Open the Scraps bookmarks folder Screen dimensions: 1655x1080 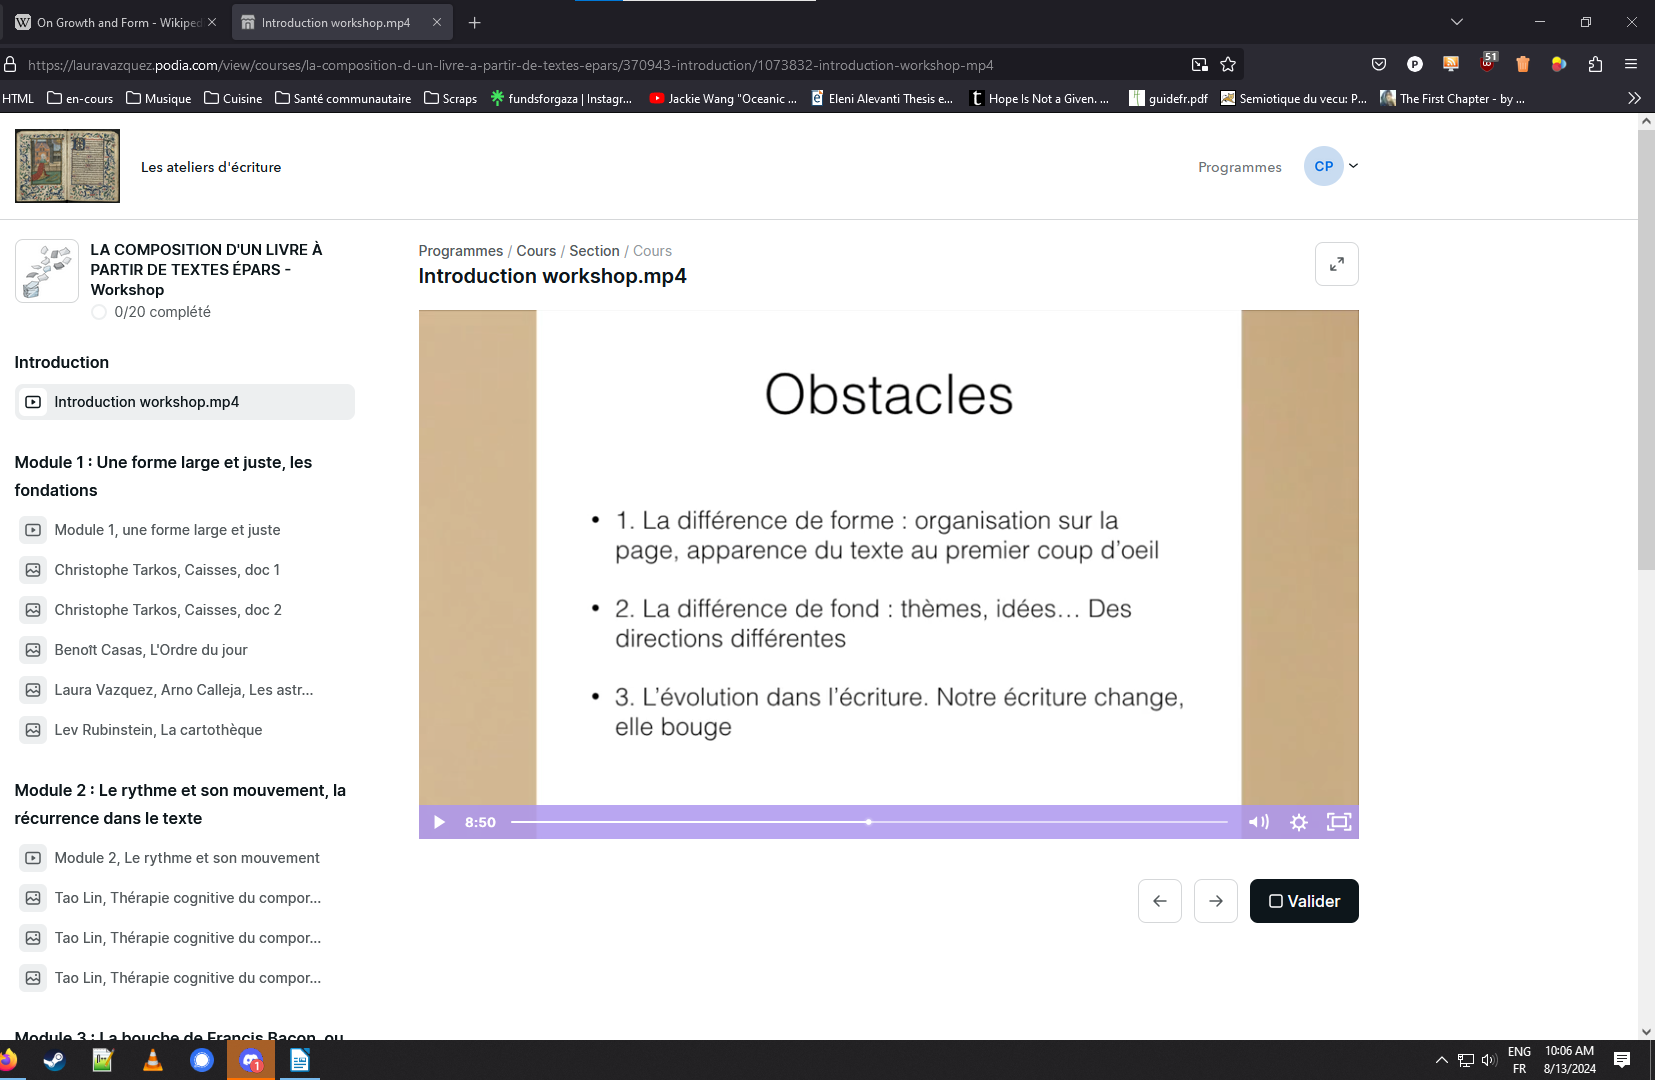pos(450,98)
